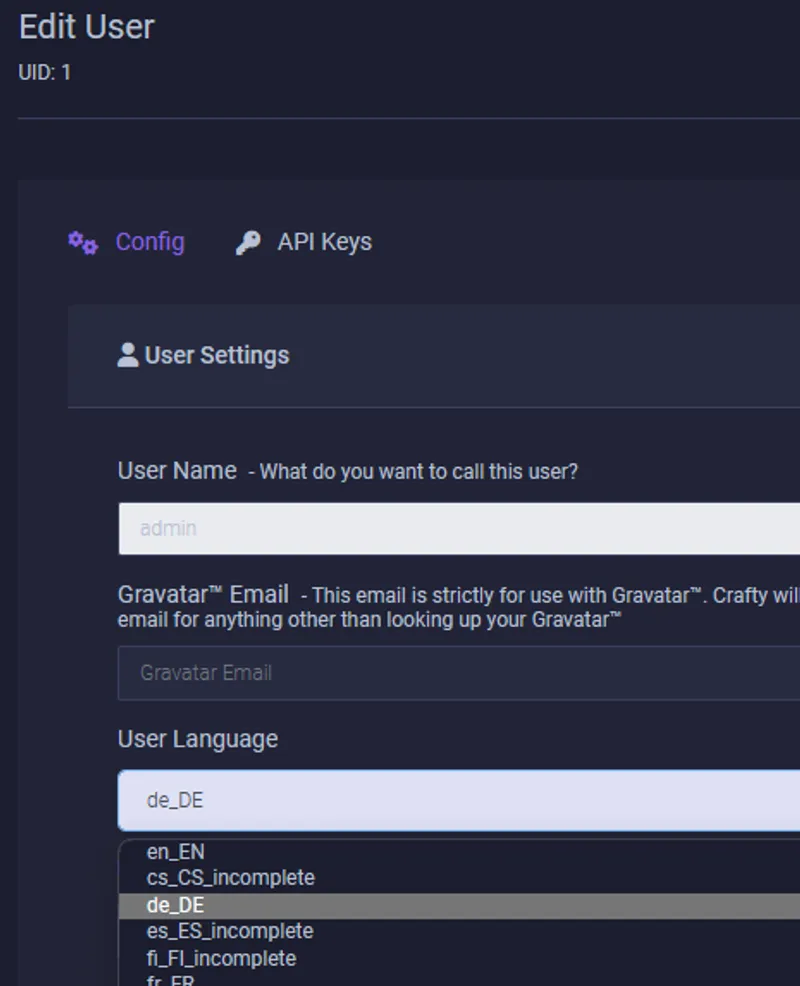This screenshot has height=986, width=800.
Task: Click the API Keys key icon
Action: 248,243
